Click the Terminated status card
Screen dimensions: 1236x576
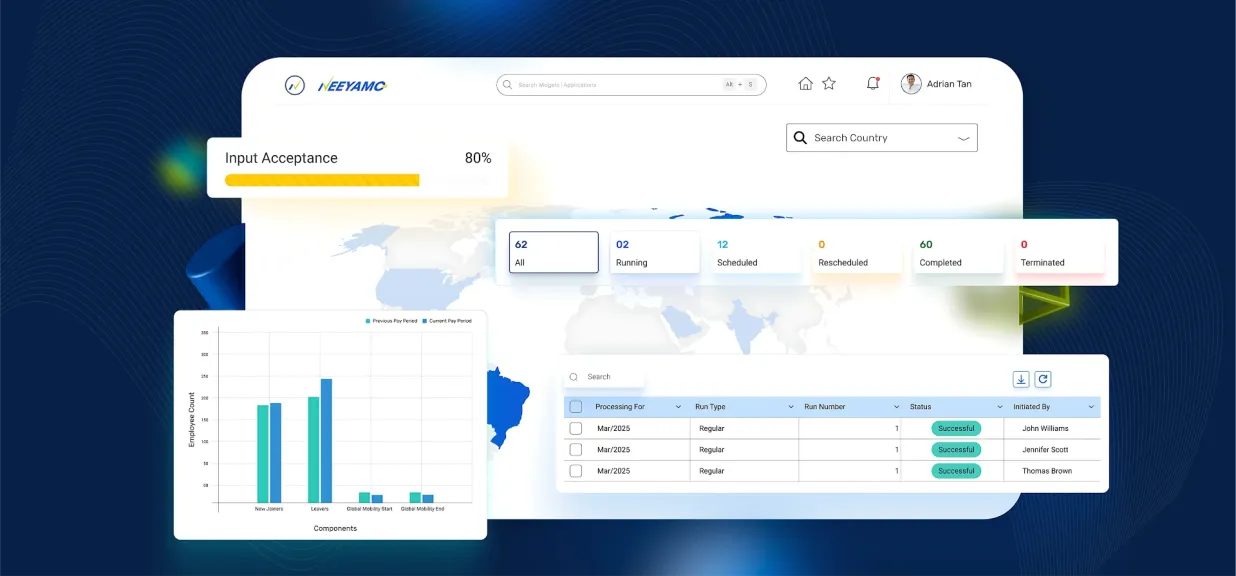(x=1060, y=253)
